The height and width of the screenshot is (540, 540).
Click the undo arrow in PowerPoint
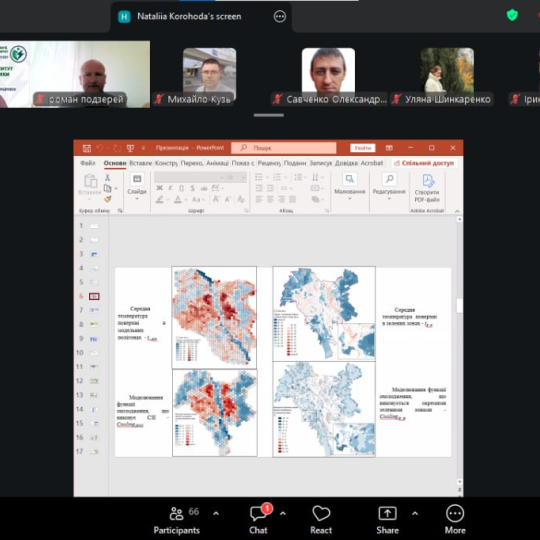pos(100,148)
